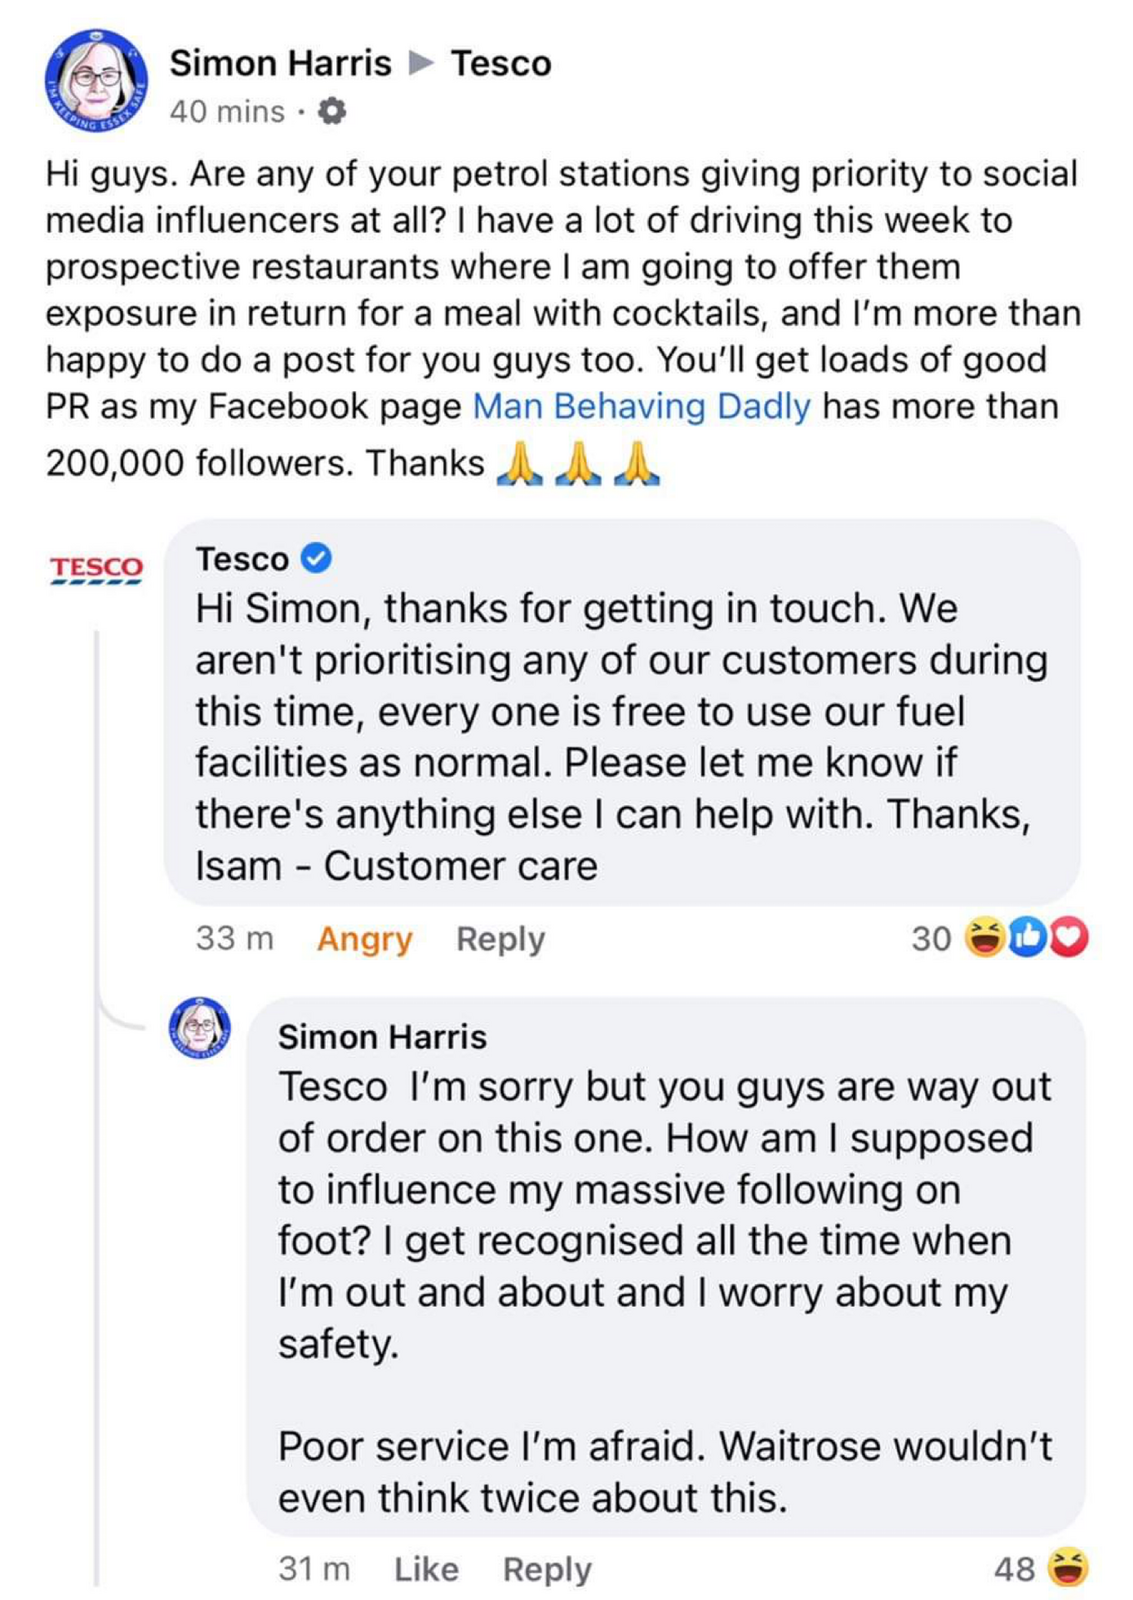
Task: Click the laughing emoji beside the 48 count
Action: 1068,1567
